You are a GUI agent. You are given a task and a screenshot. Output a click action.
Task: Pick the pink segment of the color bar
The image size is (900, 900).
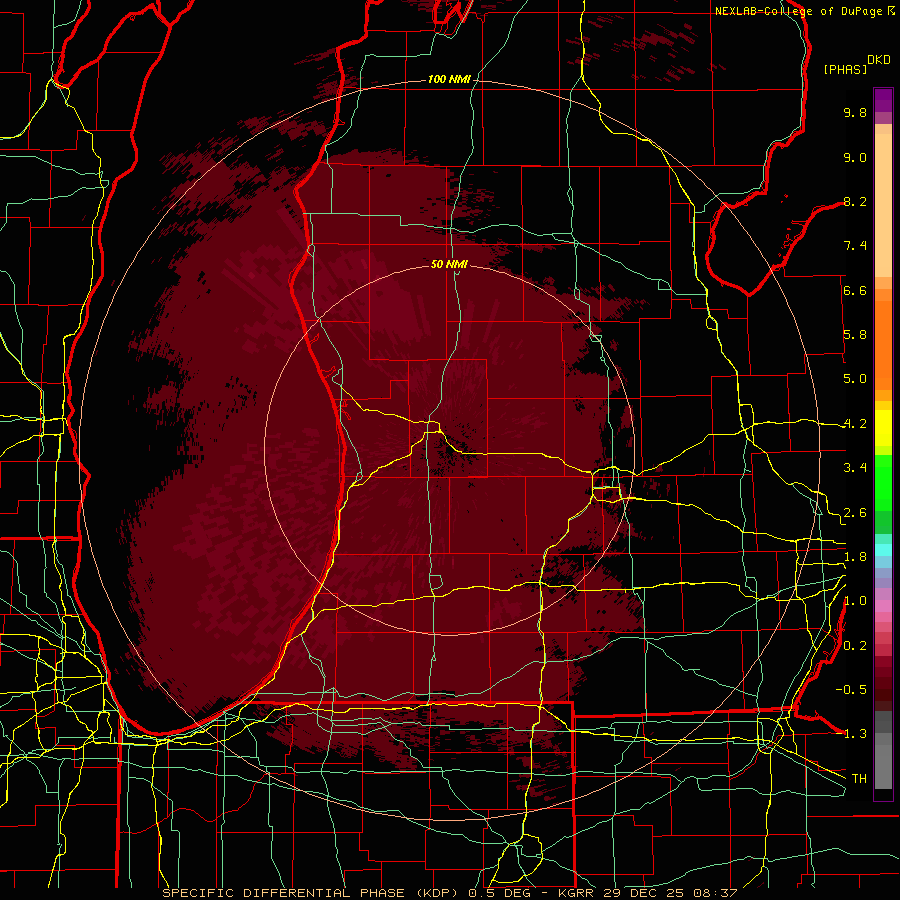[x=883, y=606]
